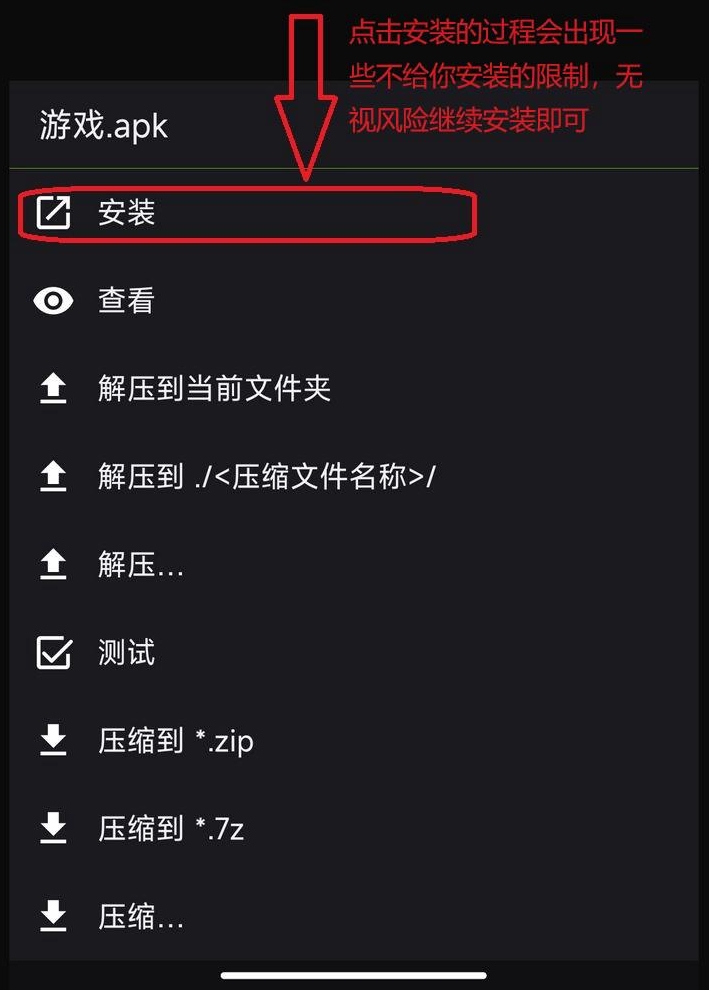This screenshot has height=990, width=709.
Task: Tap the 游戏.apk file name header
Action: [104, 126]
